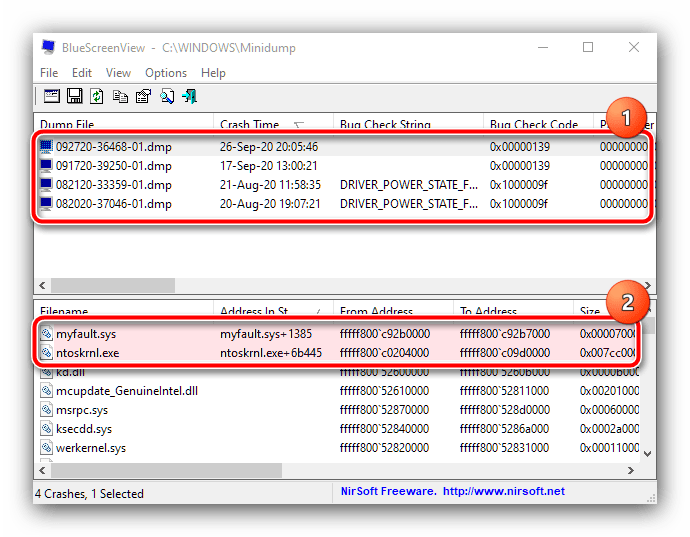The image size is (690, 537).
Task: Open the http://www.nirsoft.net link
Action: (x=503, y=491)
